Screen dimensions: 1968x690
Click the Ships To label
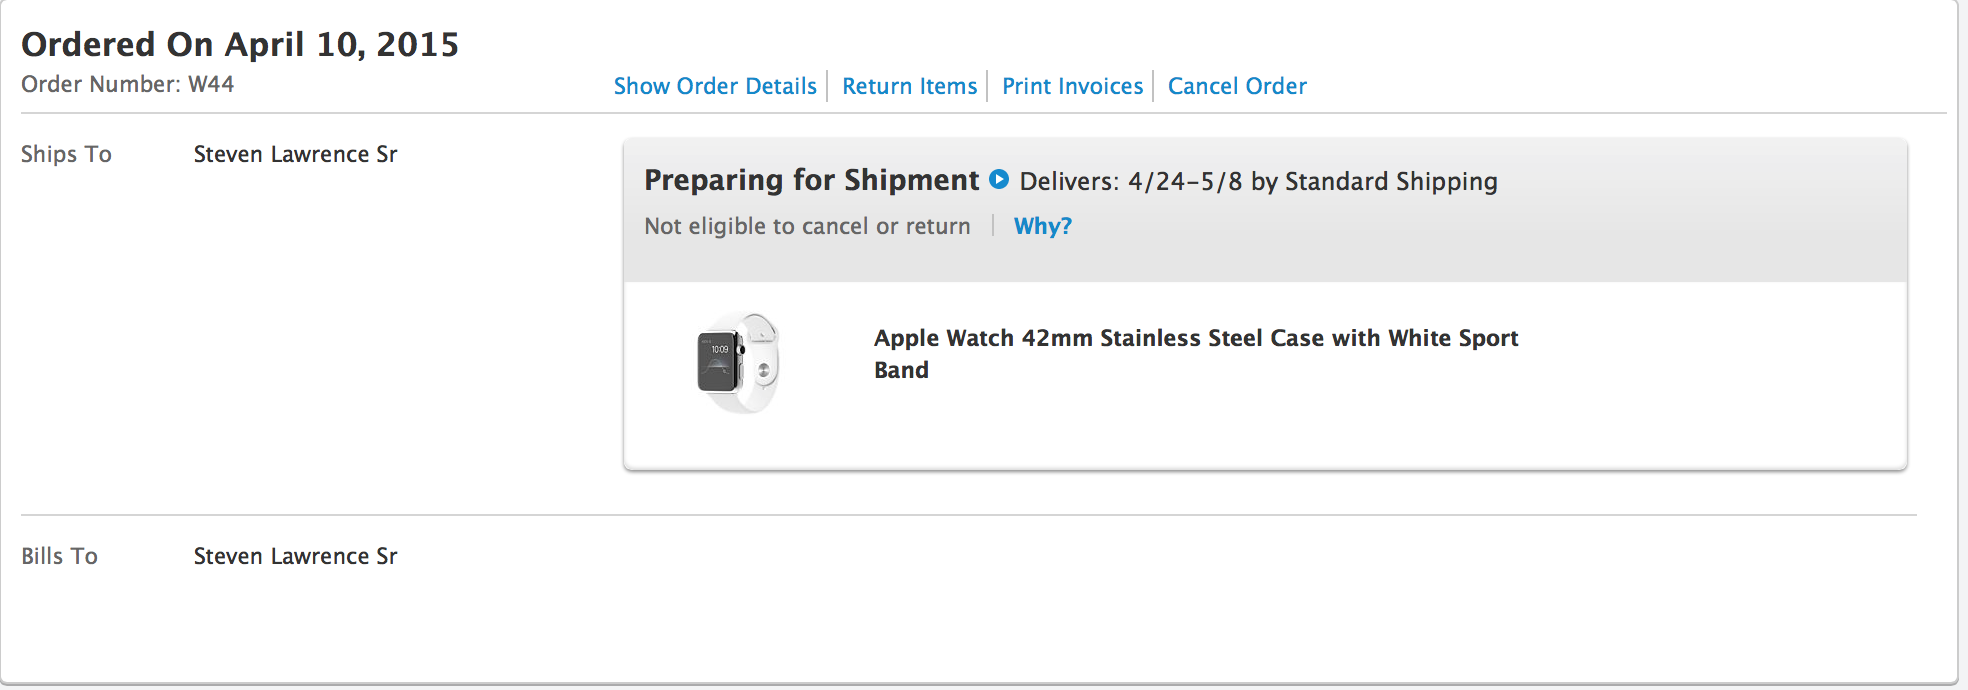pos(66,154)
